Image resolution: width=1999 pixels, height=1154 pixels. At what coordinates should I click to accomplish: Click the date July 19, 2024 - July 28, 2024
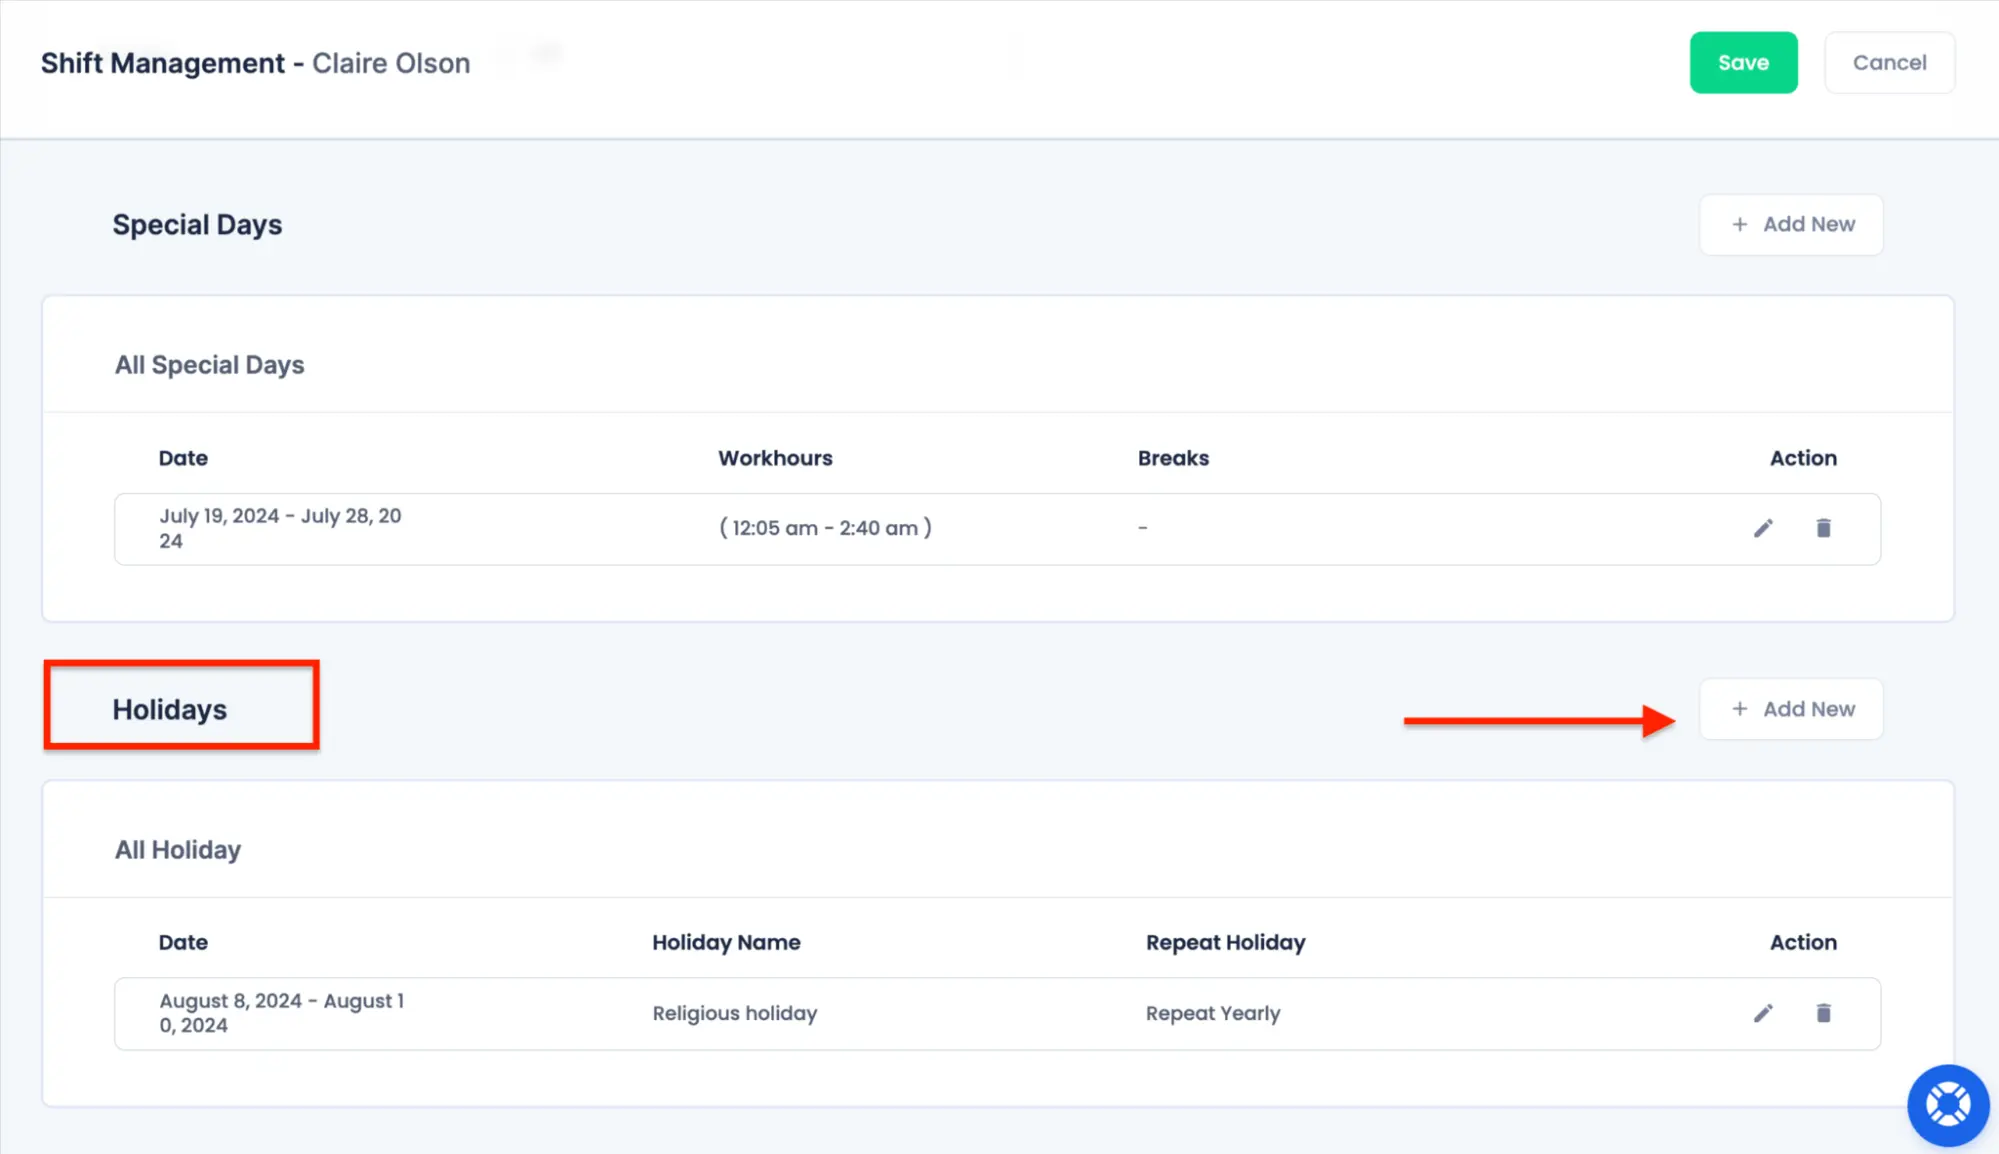[280, 528]
